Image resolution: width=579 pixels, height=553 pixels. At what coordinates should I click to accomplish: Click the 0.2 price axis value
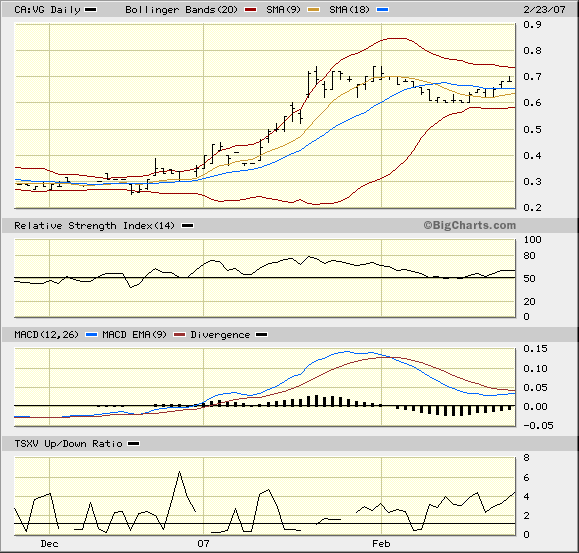click(532, 208)
